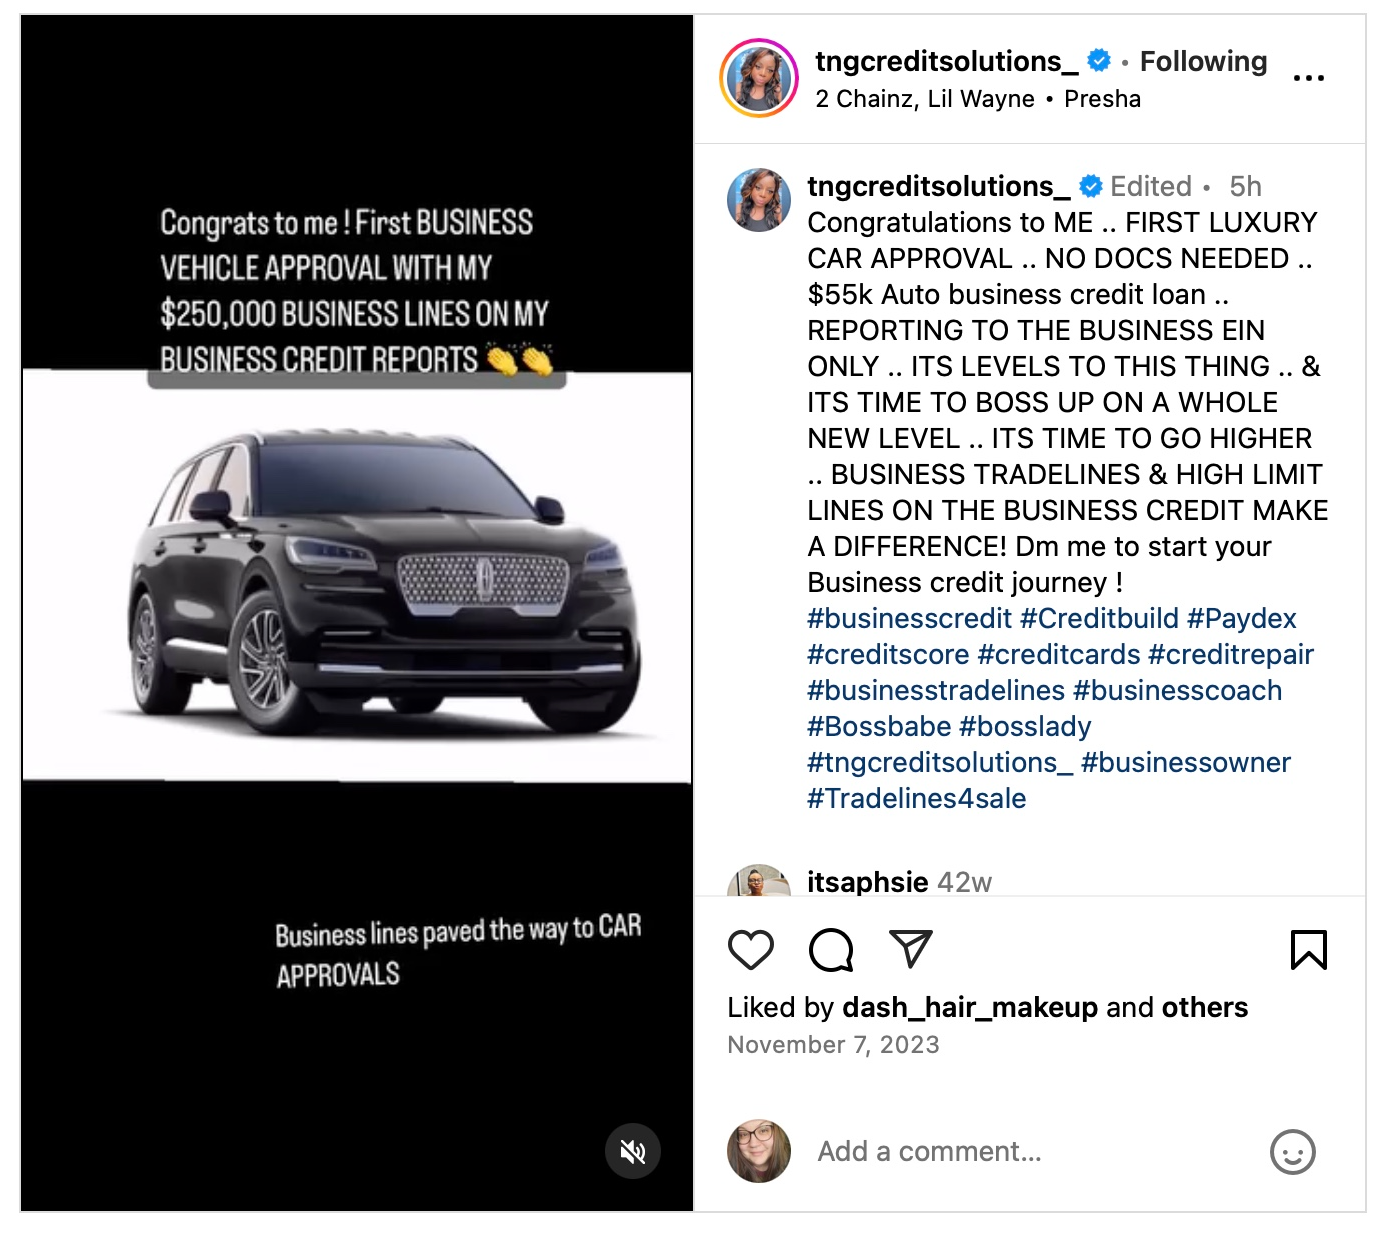The width and height of the screenshot is (1387, 1234).
Task: Open the #Tradelines4sale hashtag
Action: (916, 799)
